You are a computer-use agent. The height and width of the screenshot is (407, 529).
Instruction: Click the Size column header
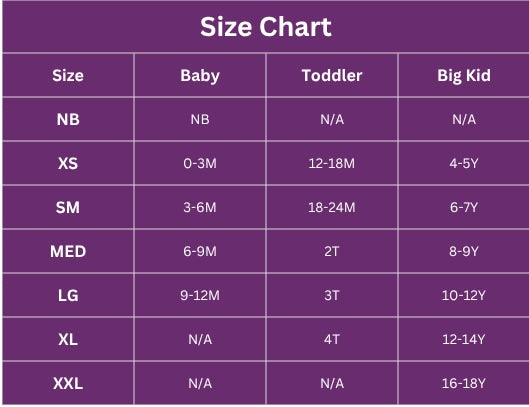[68, 76]
